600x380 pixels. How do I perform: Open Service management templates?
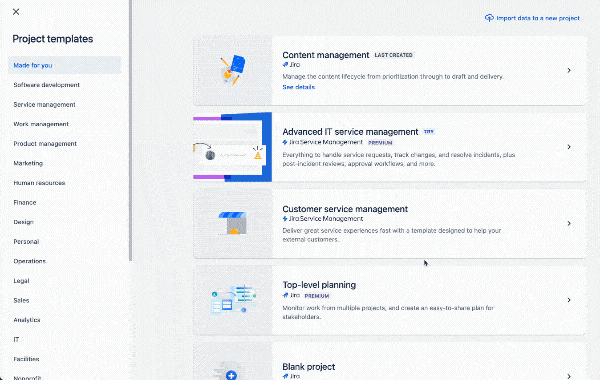[44, 104]
